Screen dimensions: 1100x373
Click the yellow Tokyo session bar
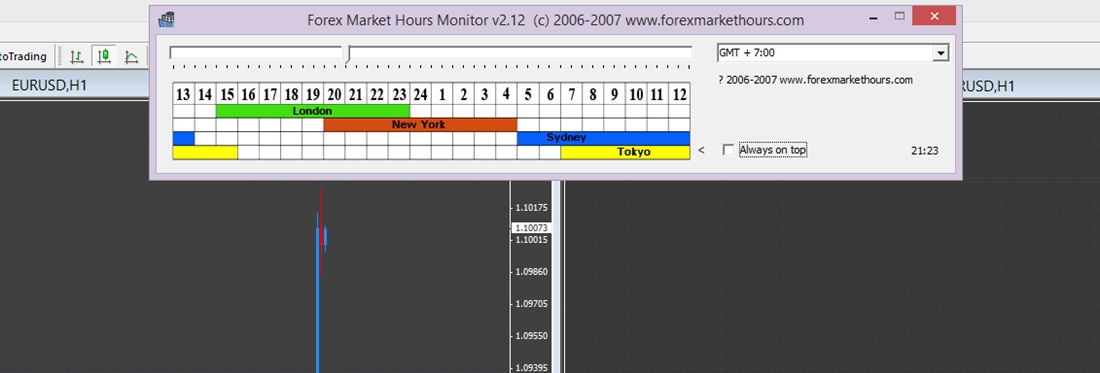click(625, 152)
